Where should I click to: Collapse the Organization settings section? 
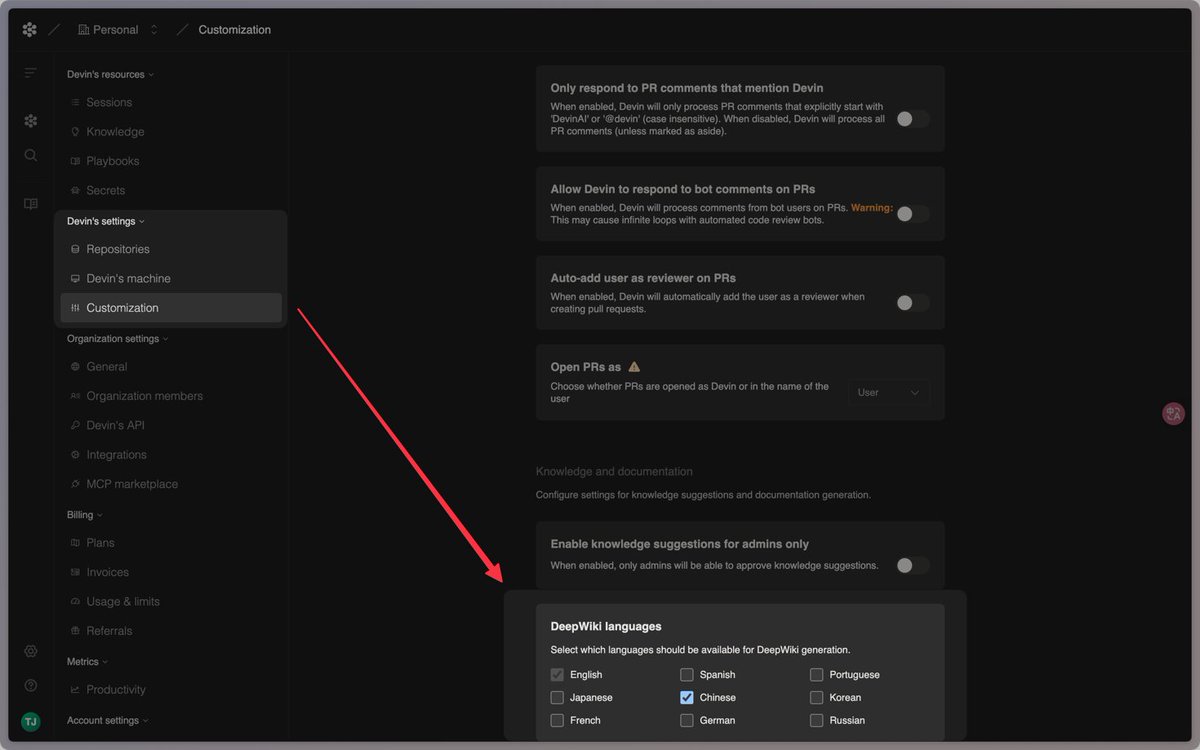[x=117, y=339]
